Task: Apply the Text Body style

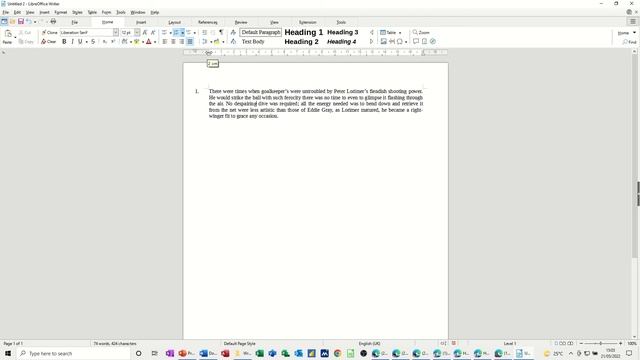Action: 253,42
